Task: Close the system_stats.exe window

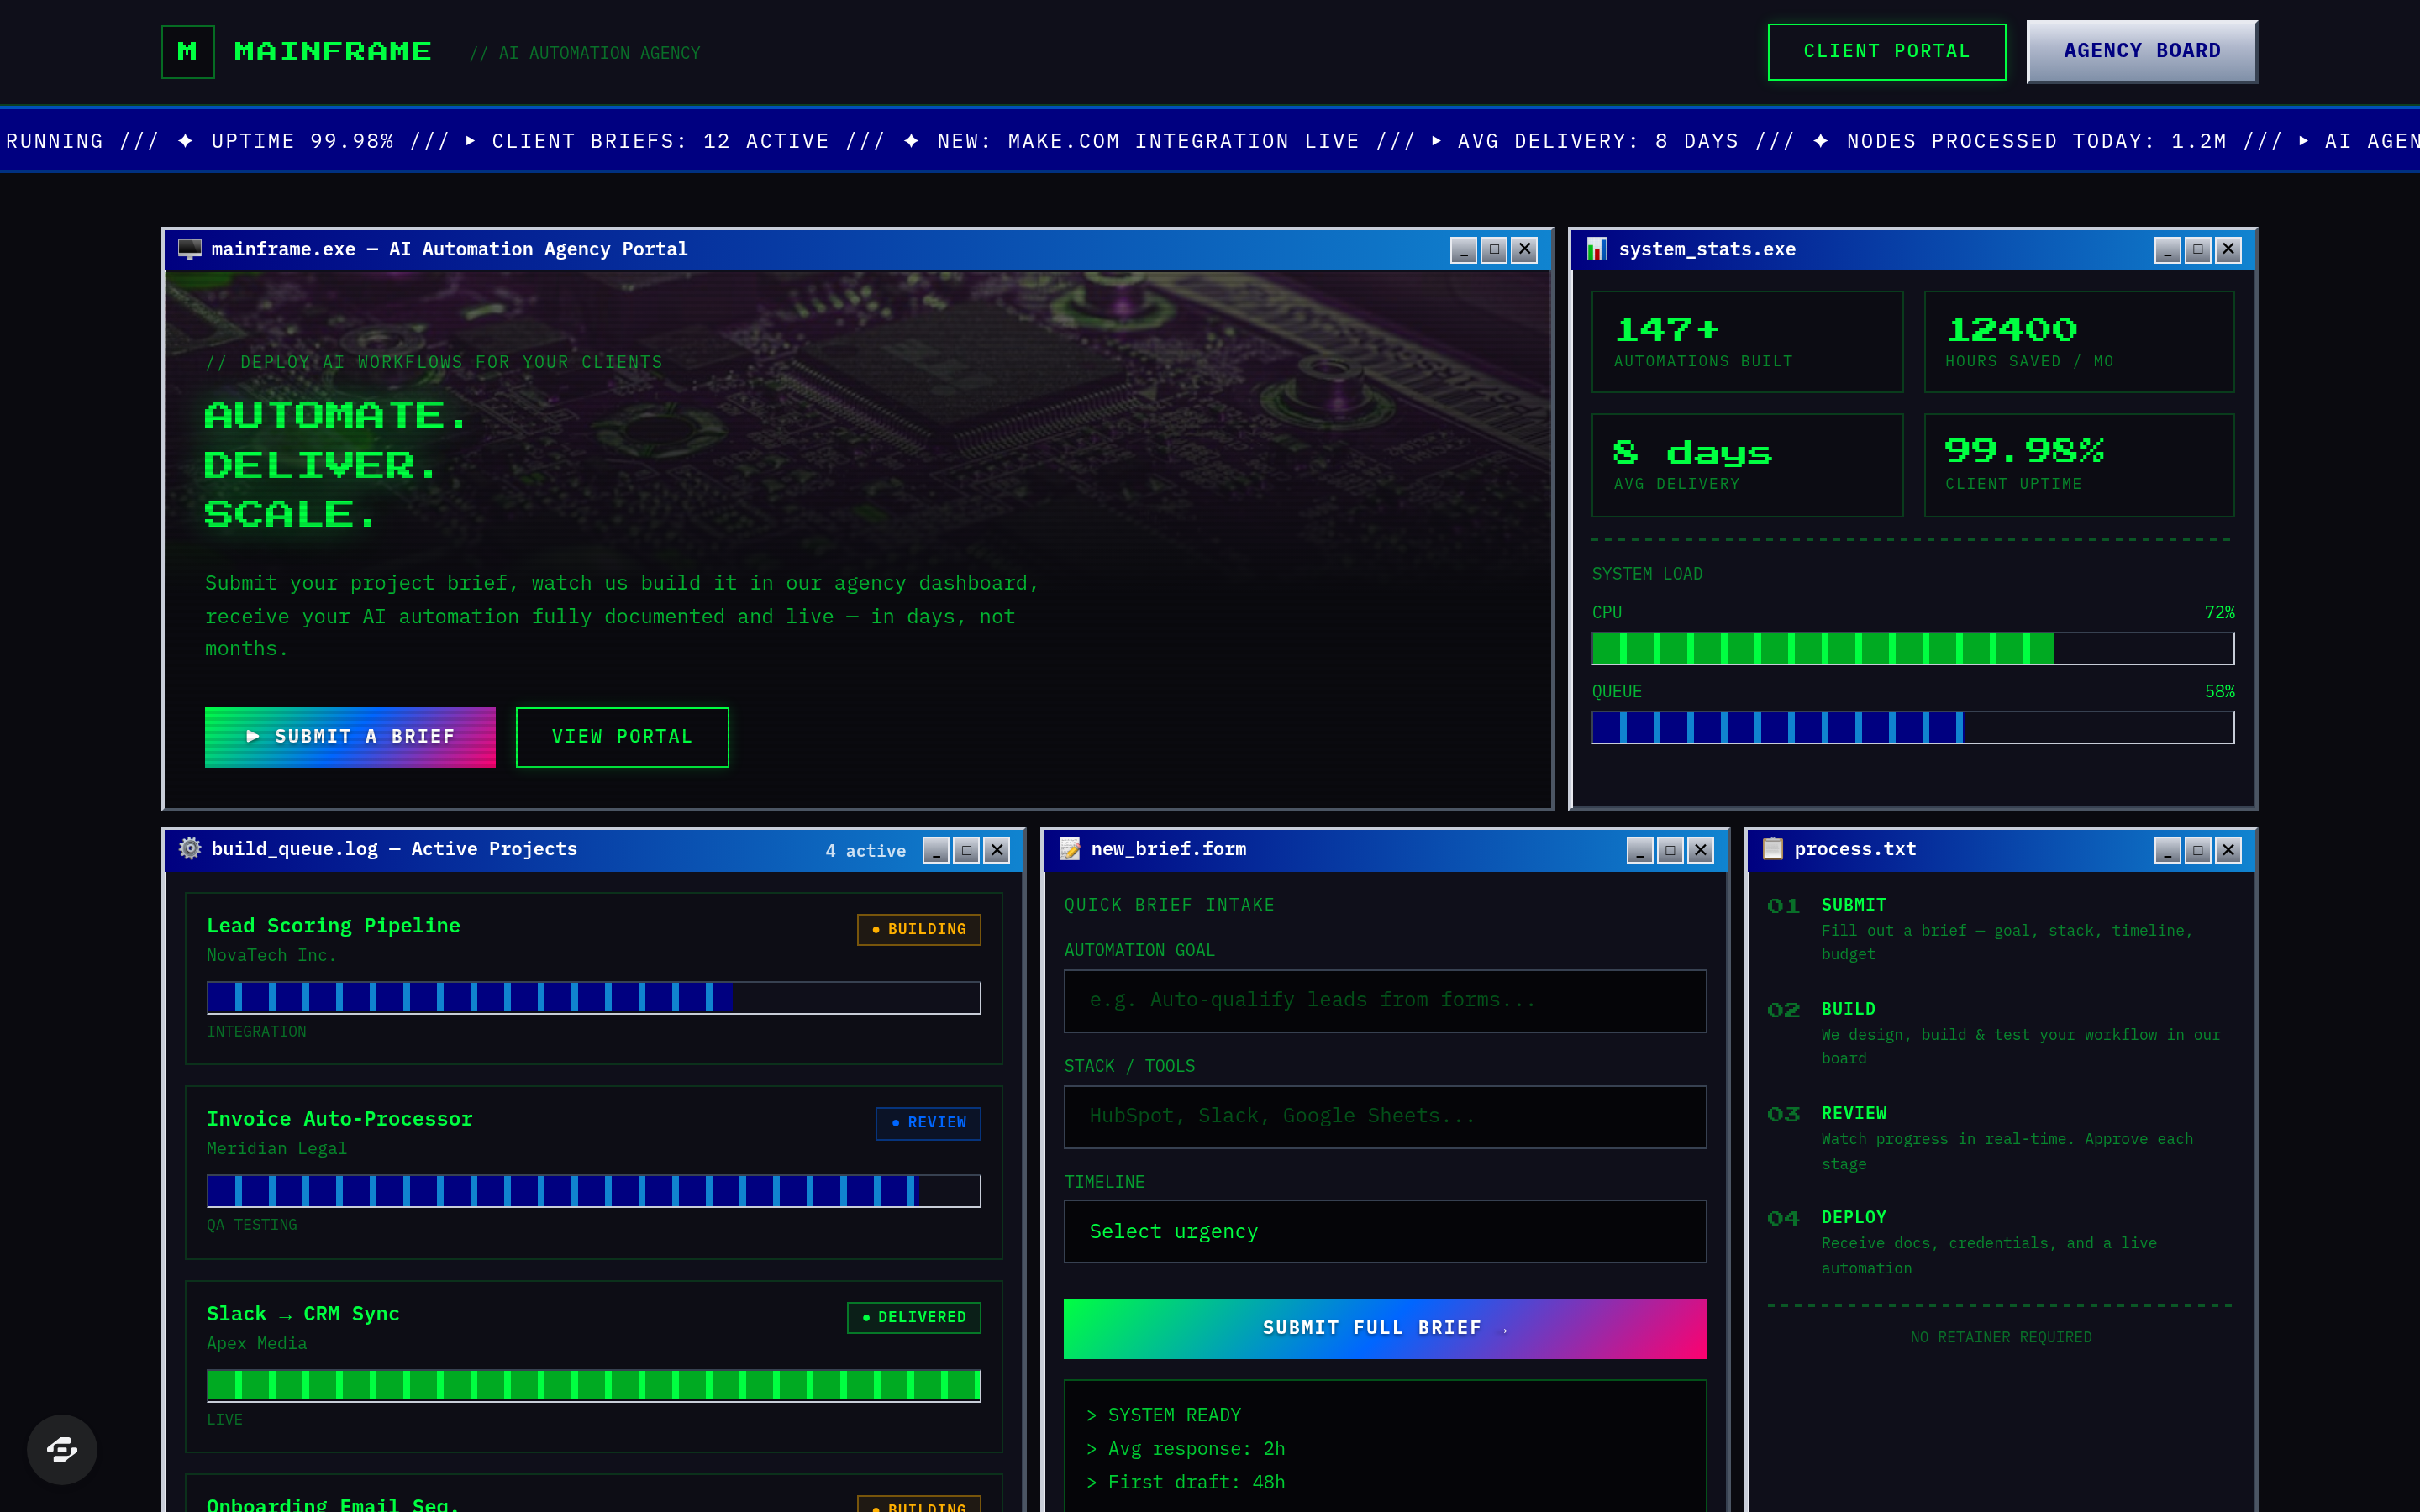Action: tap(2228, 250)
